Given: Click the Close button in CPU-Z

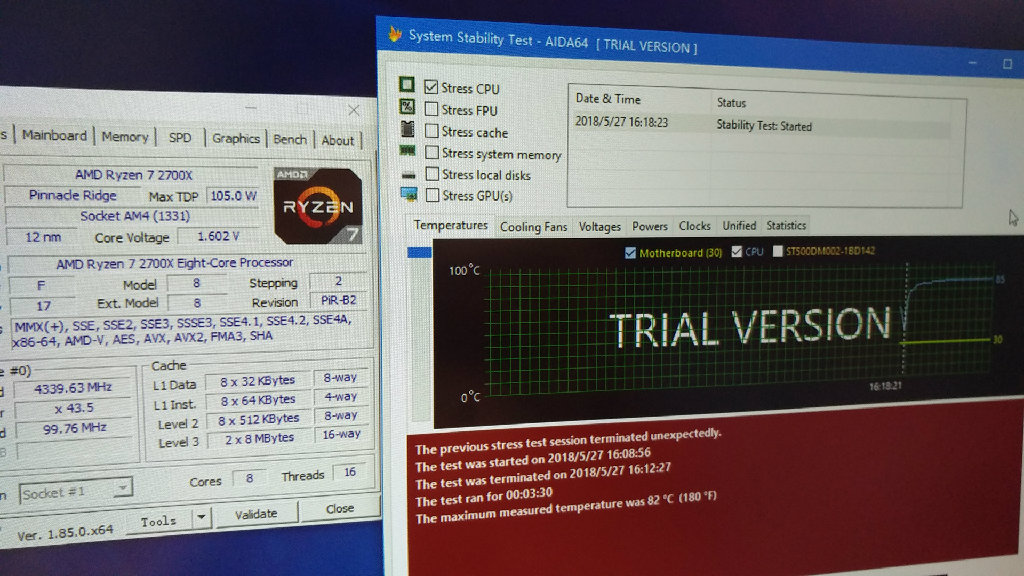Looking at the screenshot, I should 340,508.
